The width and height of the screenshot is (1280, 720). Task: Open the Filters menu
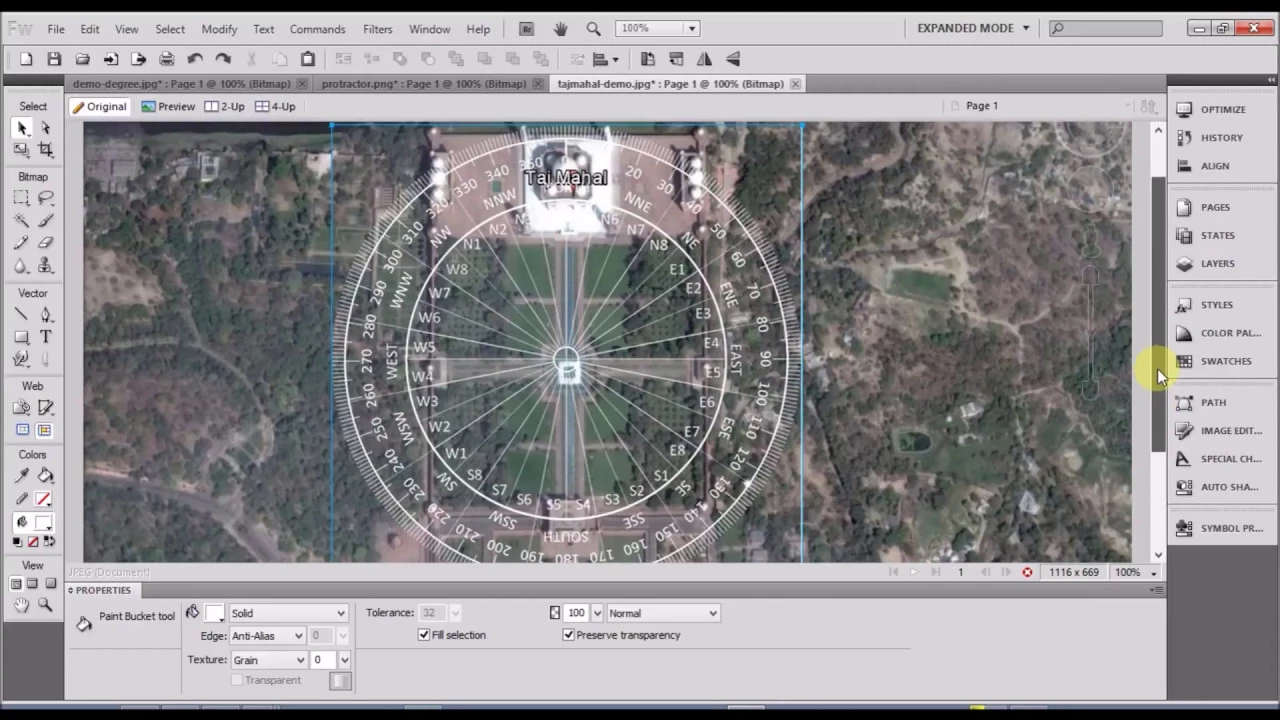click(x=377, y=29)
